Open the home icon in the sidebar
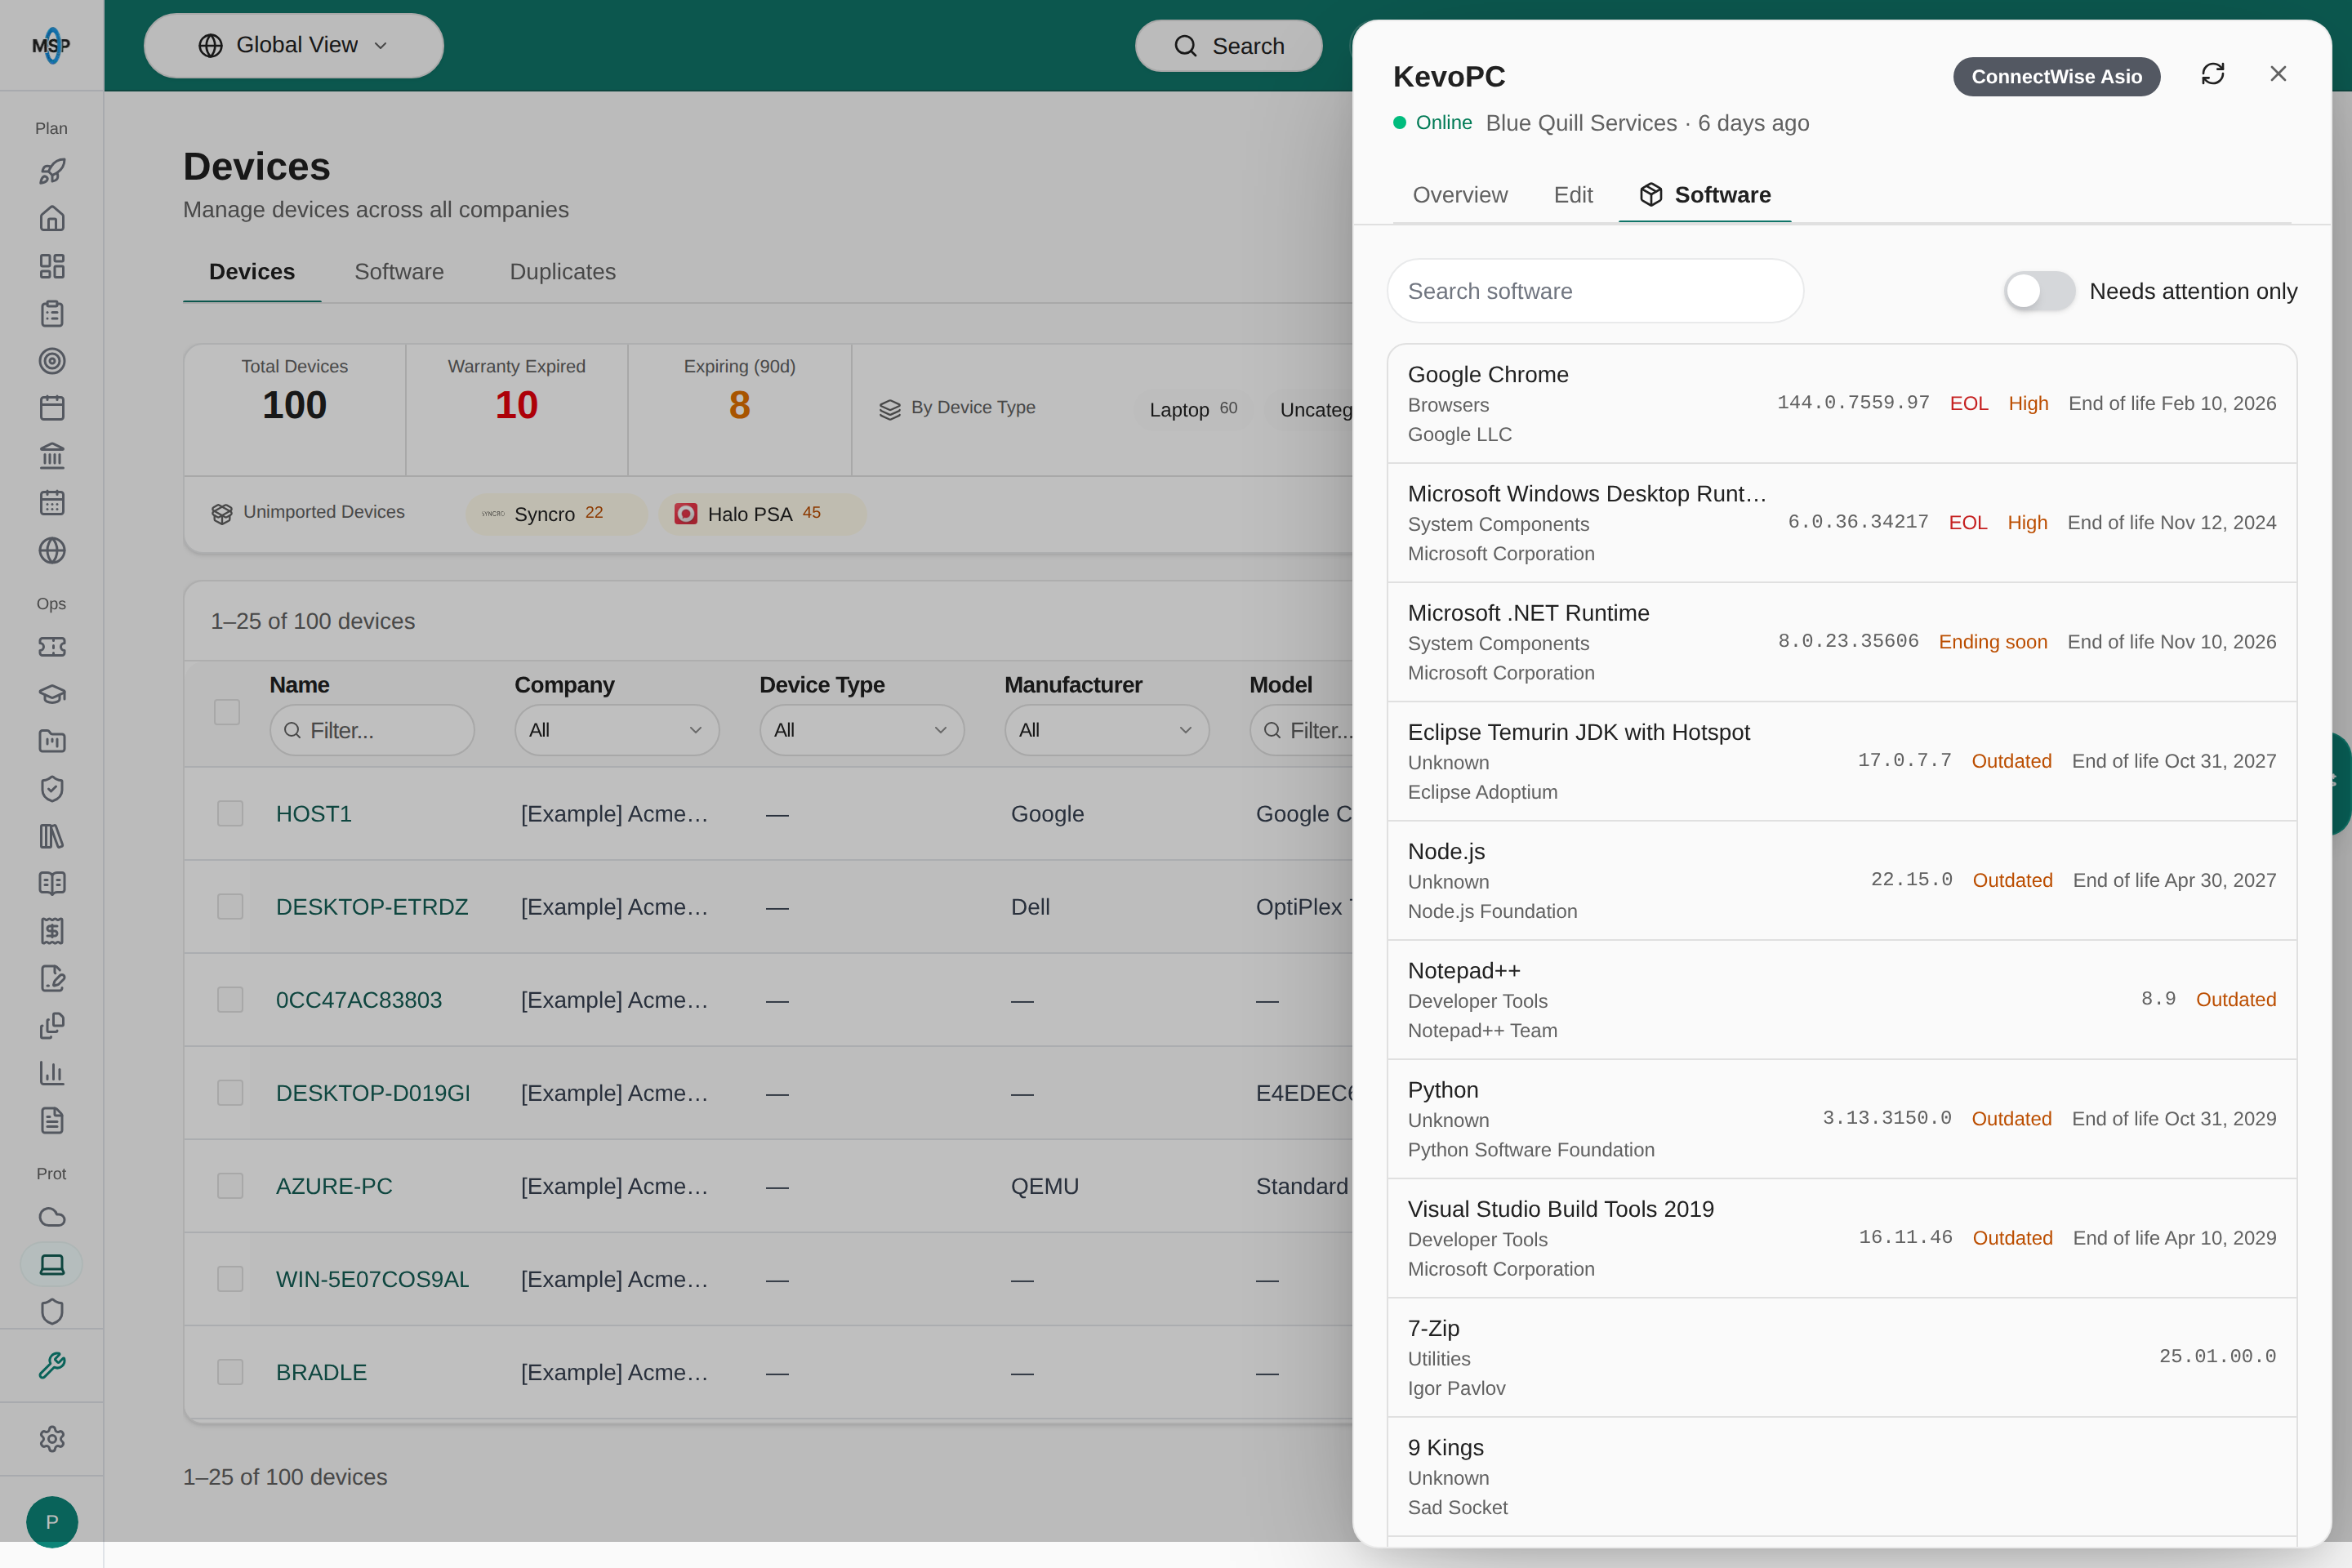This screenshot has height=1568, width=2352. (52, 218)
